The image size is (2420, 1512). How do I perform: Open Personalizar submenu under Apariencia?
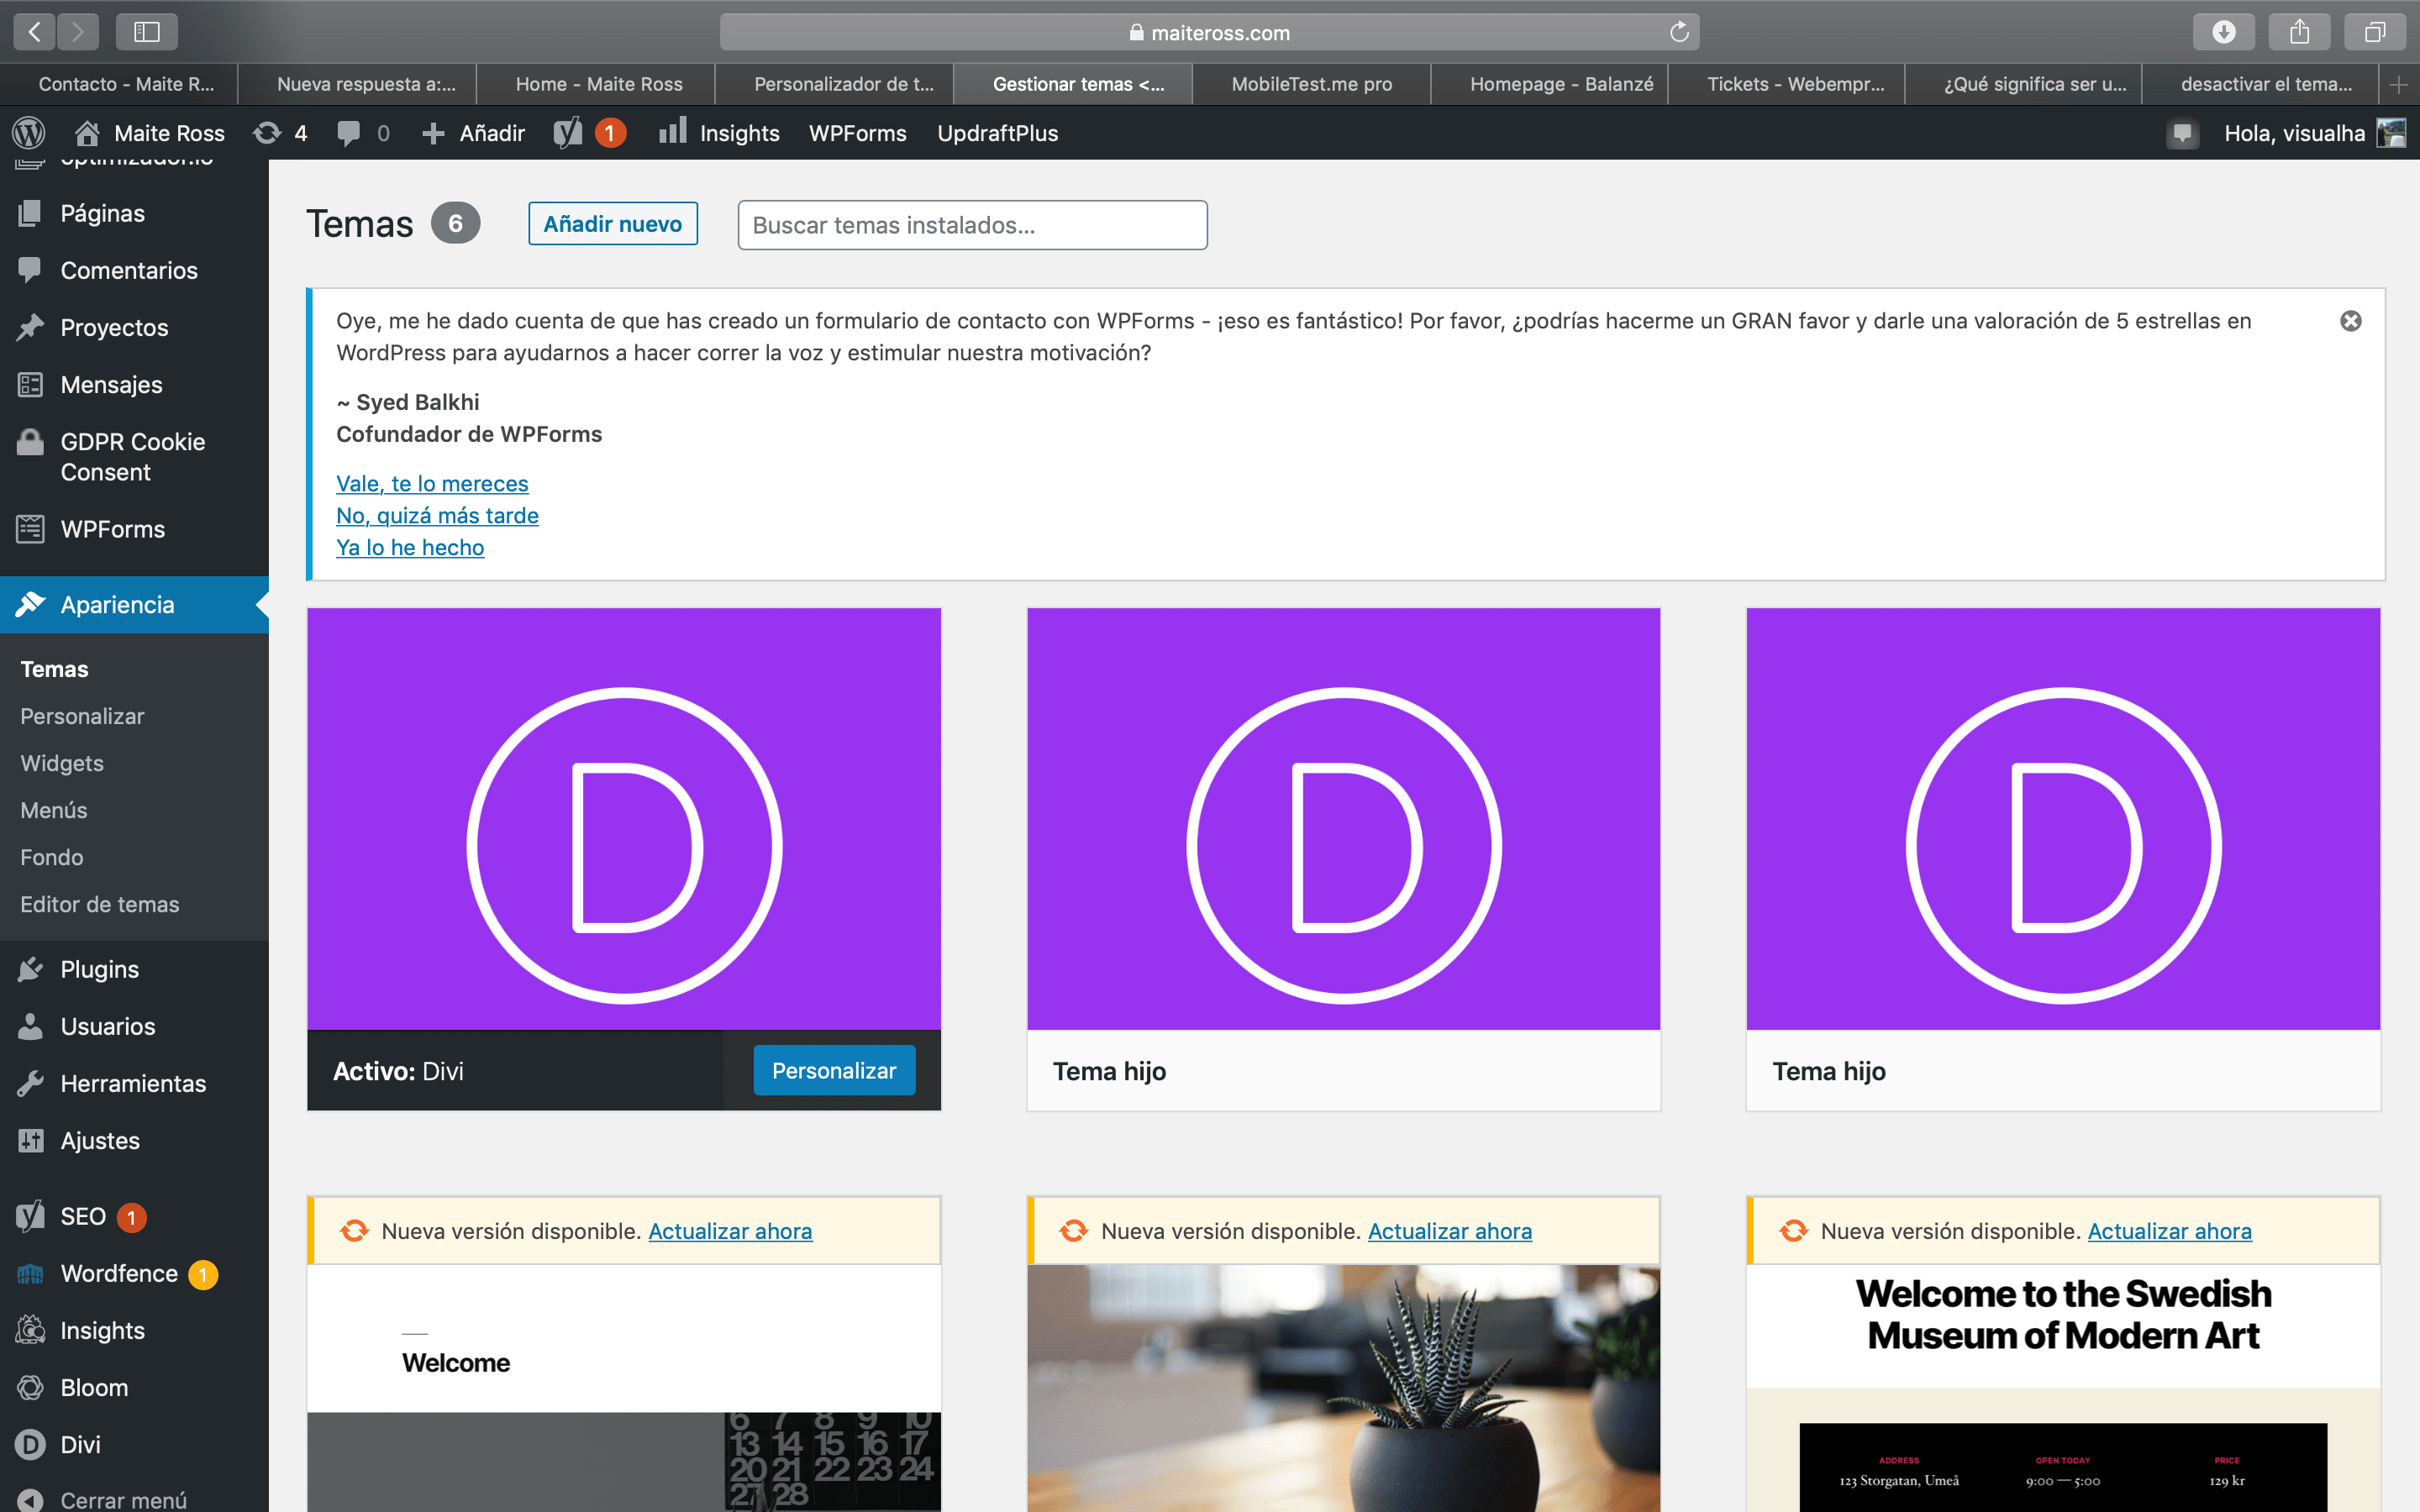pyautogui.click(x=82, y=716)
